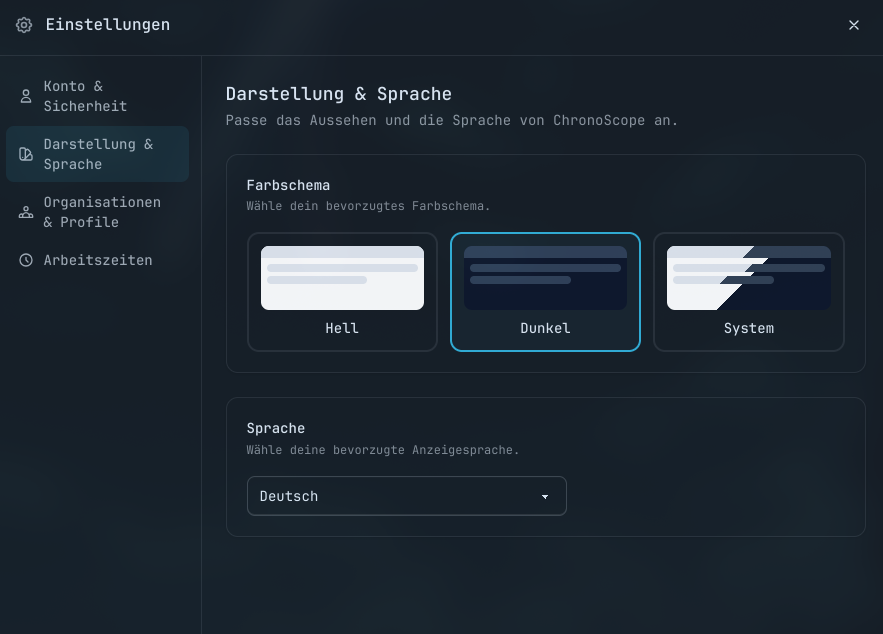The image size is (883, 634).
Task: Click text 'Wähle dein bevorzugtes Farbschema.'
Action: (368, 206)
